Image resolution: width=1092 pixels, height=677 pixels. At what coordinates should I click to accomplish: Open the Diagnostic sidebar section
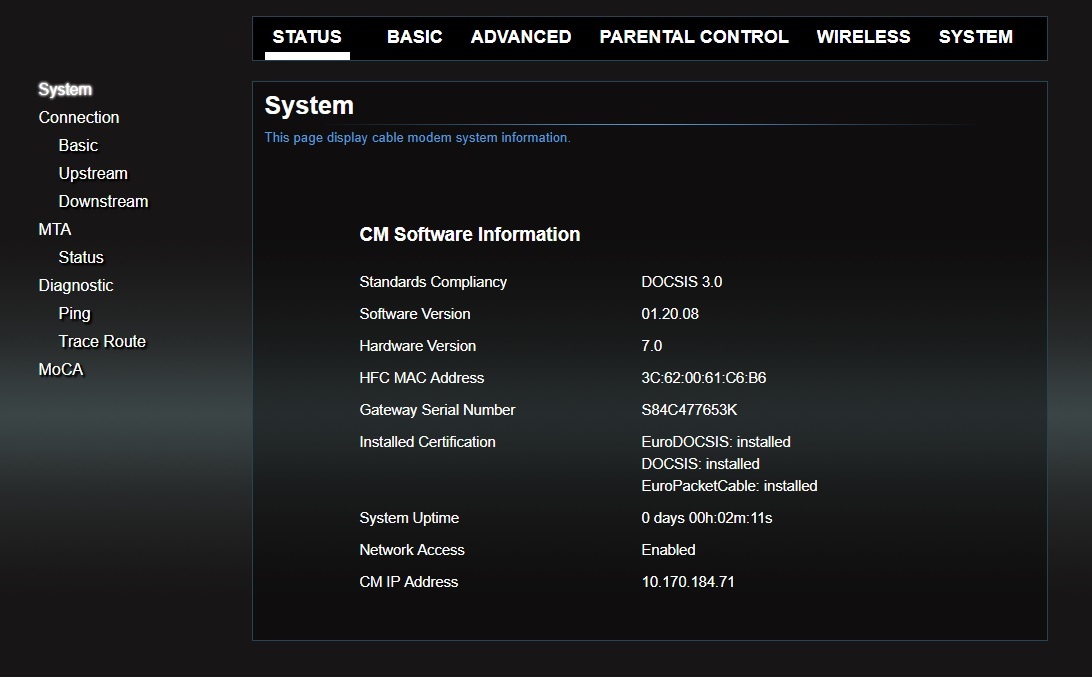tap(76, 285)
